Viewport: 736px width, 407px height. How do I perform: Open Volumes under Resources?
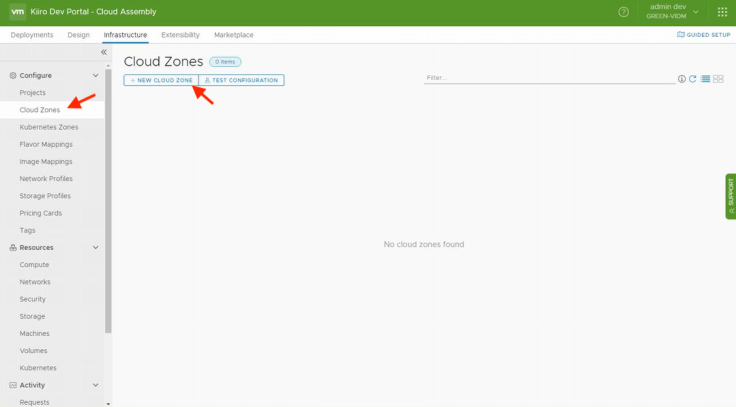[33, 351]
